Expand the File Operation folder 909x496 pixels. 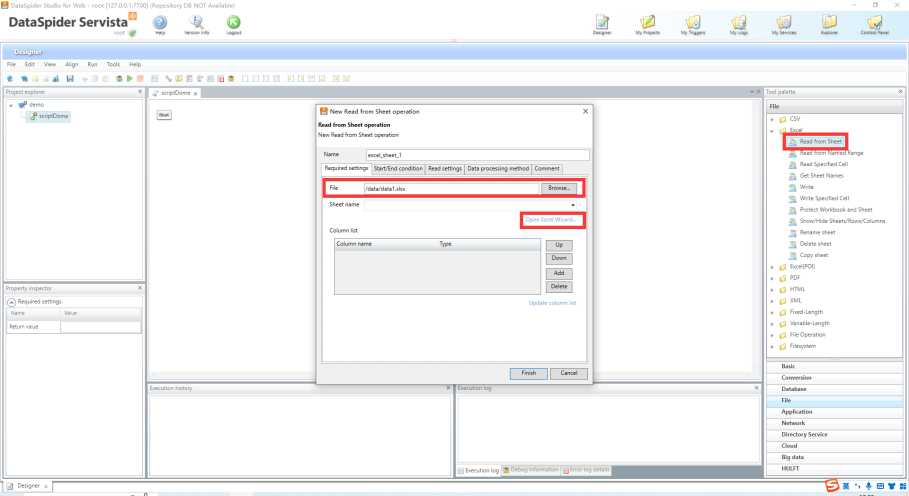click(772, 335)
